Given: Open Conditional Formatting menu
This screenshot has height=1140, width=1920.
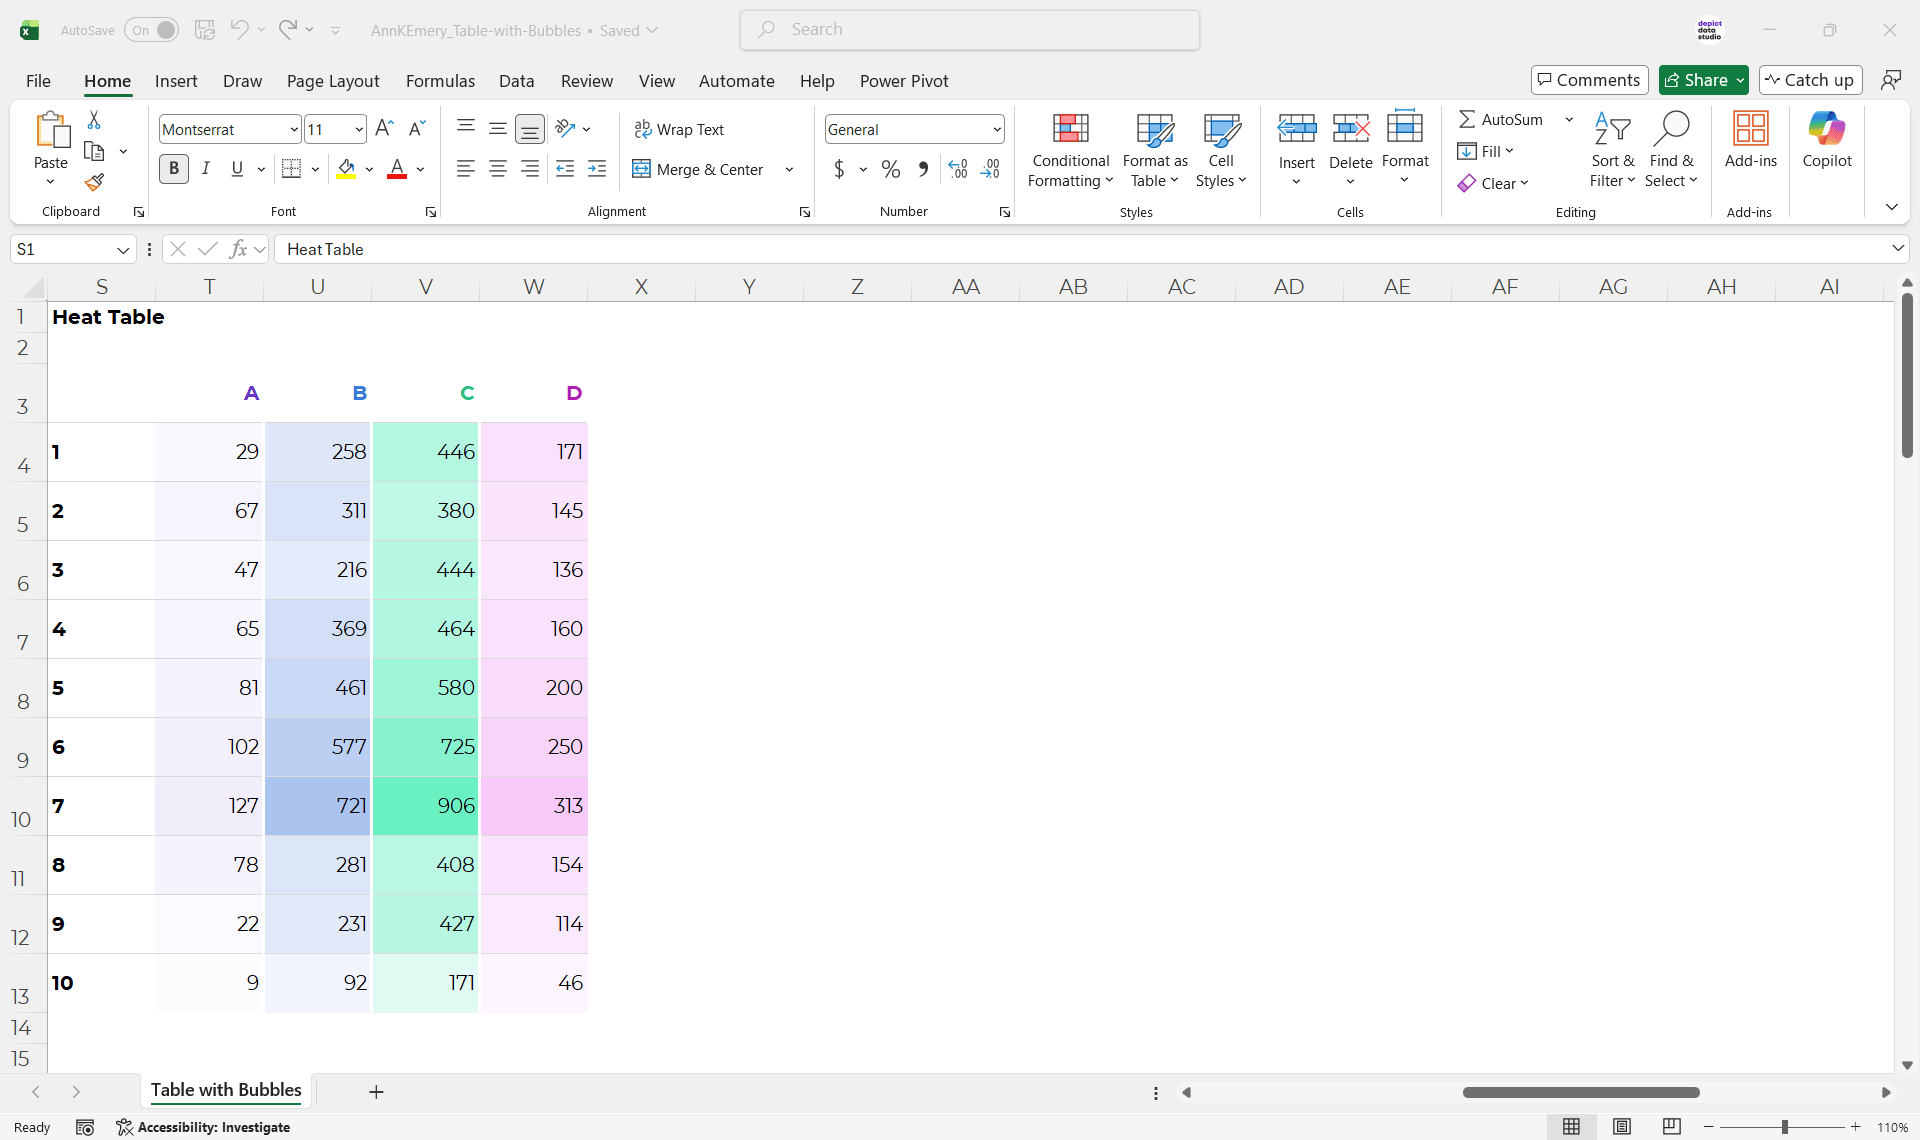Looking at the screenshot, I should point(1070,150).
